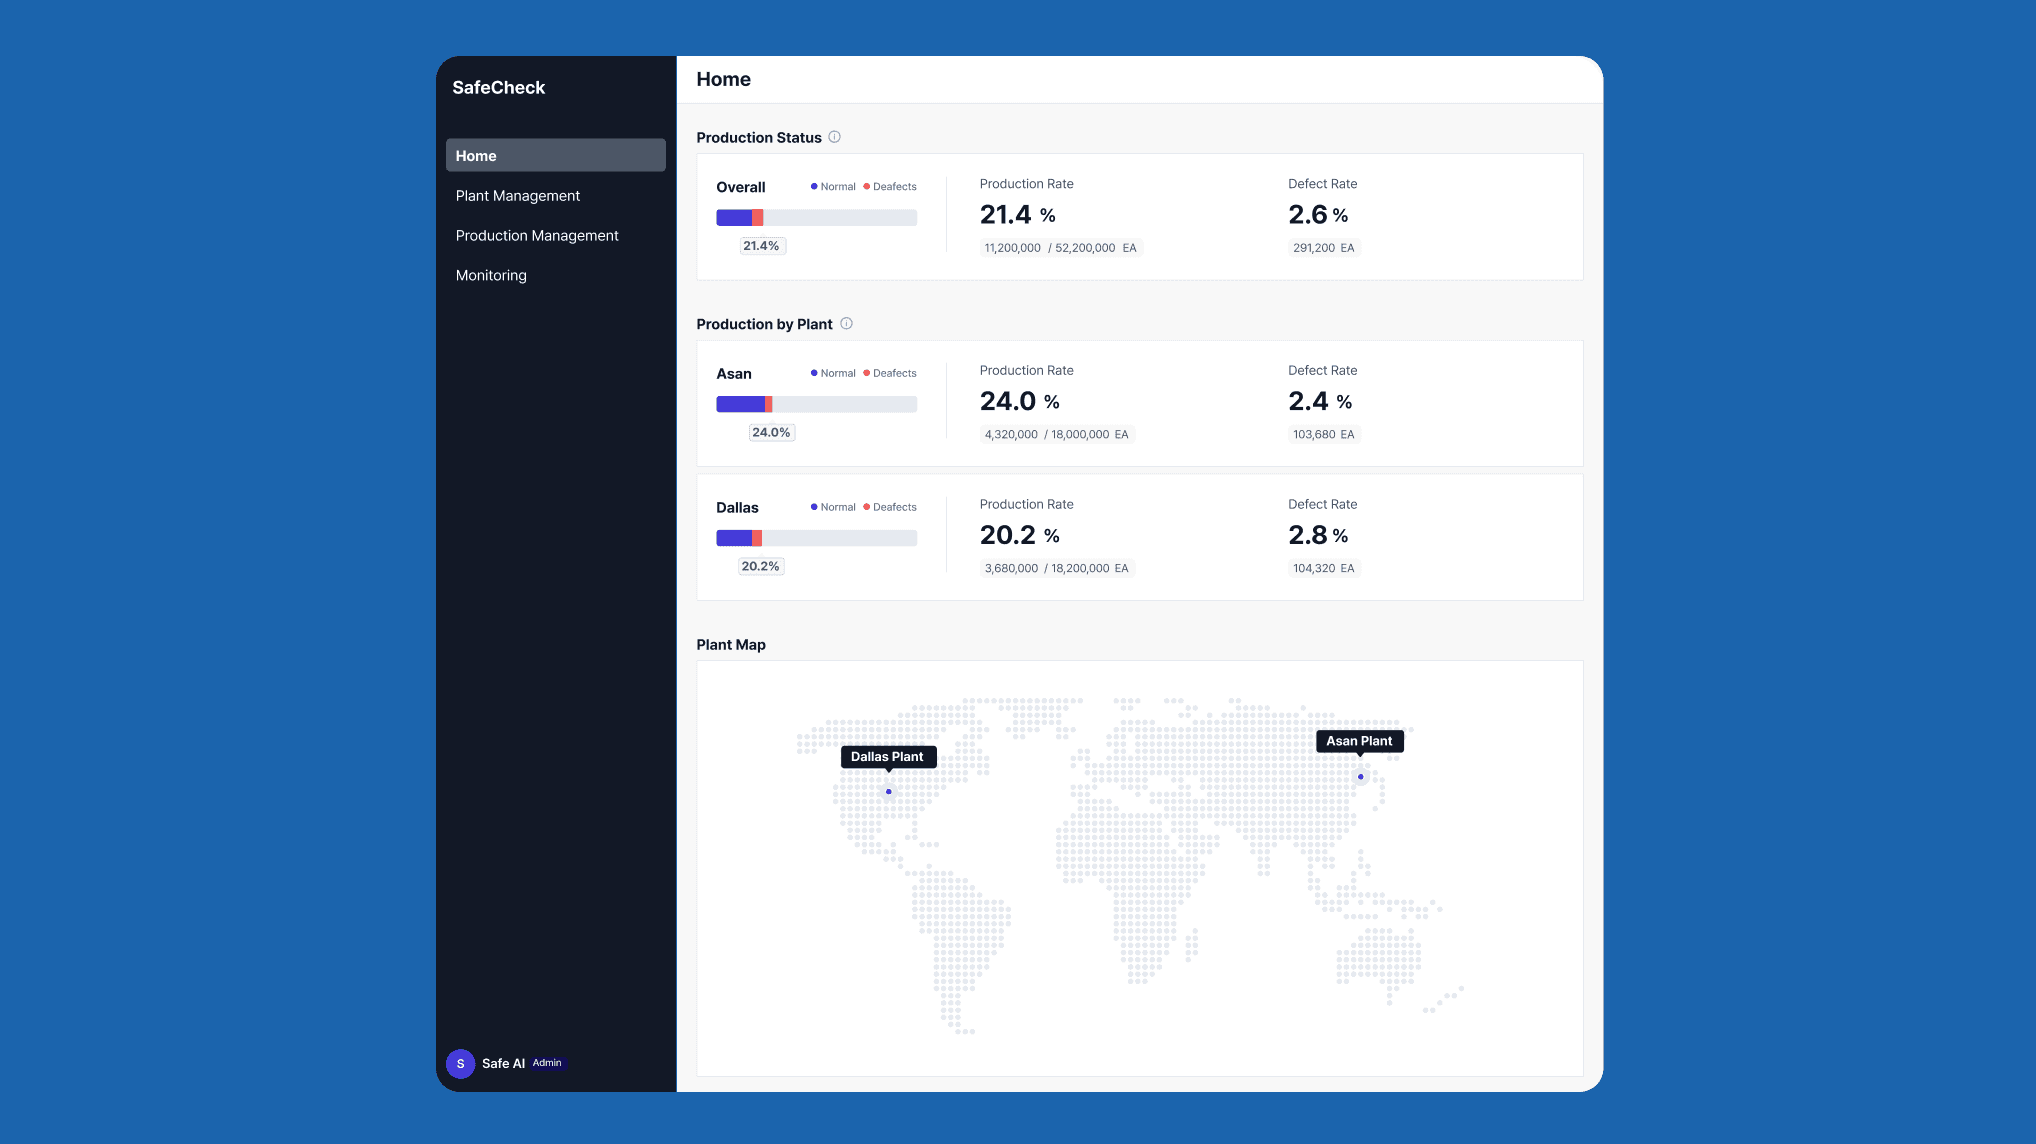
Task: Open Plant Management in the sidebar
Action: point(517,196)
